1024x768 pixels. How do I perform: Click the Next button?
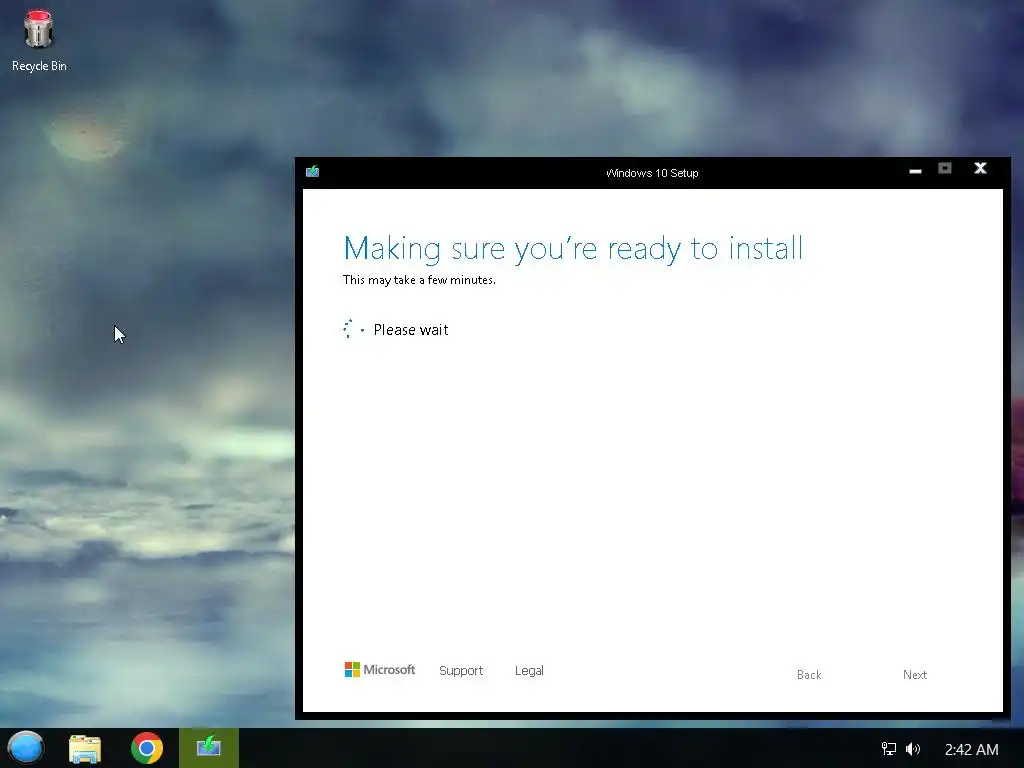click(915, 675)
